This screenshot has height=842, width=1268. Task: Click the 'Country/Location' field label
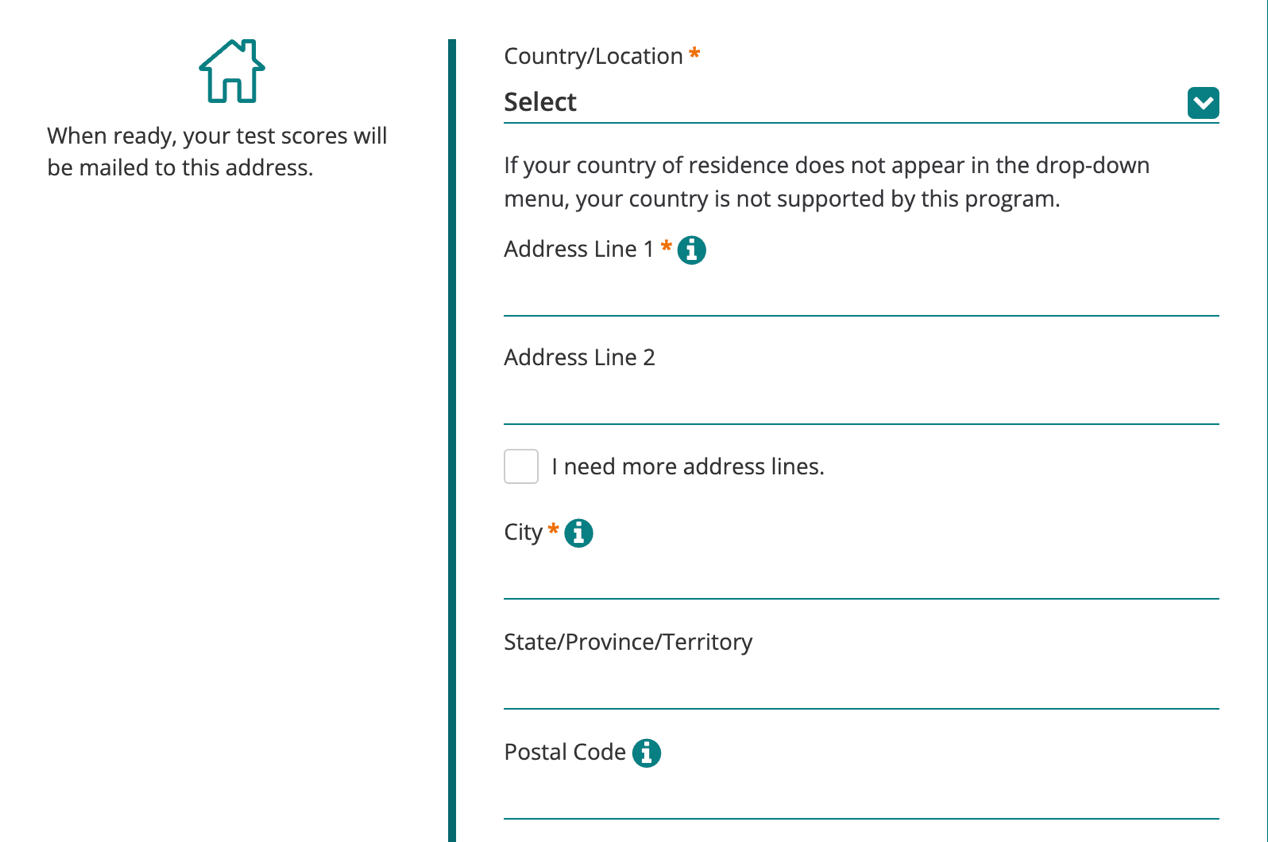593,56
